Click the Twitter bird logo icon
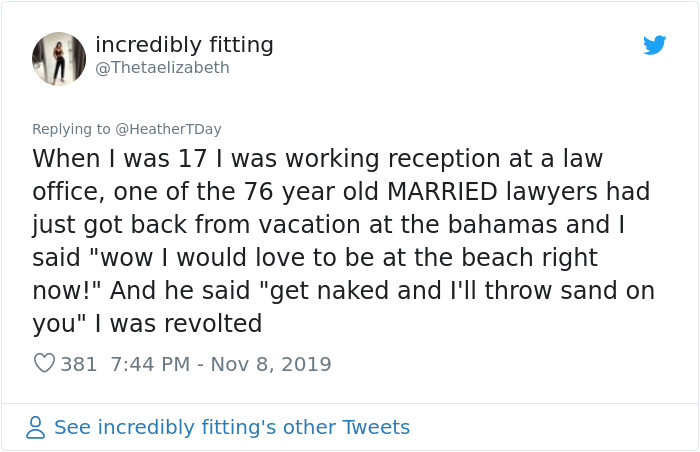 point(655,45)
